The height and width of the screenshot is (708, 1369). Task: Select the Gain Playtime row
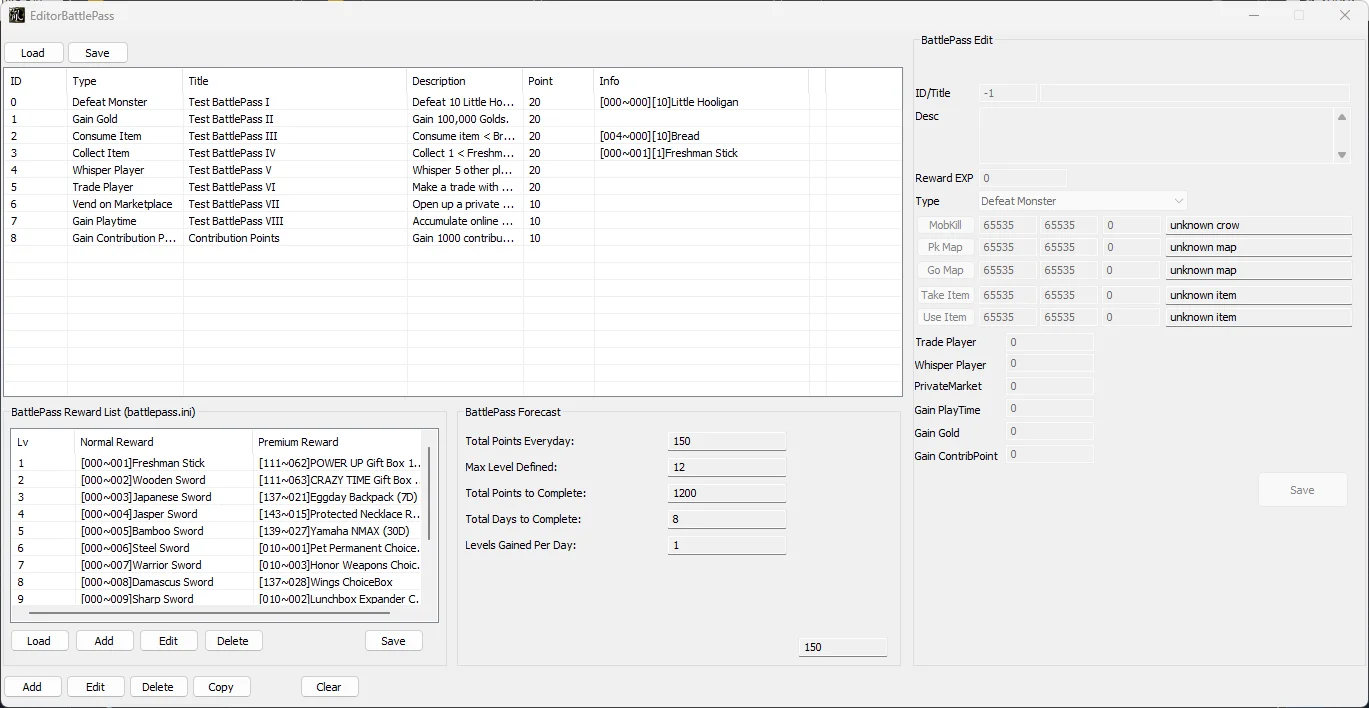[x=453, y=221]
